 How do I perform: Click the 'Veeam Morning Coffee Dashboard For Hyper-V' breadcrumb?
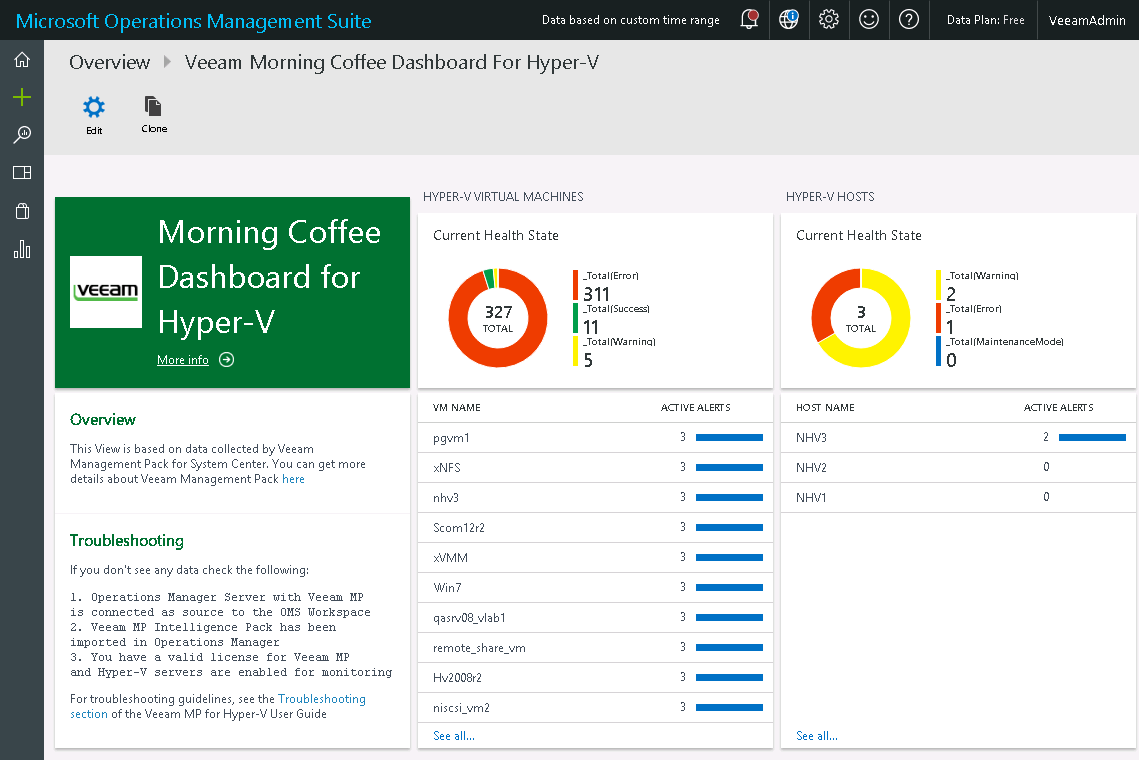[392, 62]
